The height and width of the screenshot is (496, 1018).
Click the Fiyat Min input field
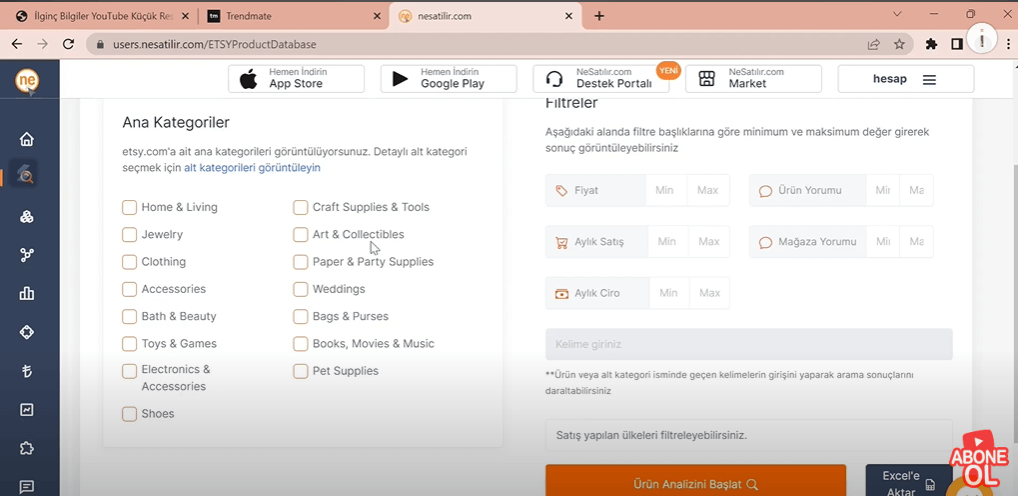[665, 190]
